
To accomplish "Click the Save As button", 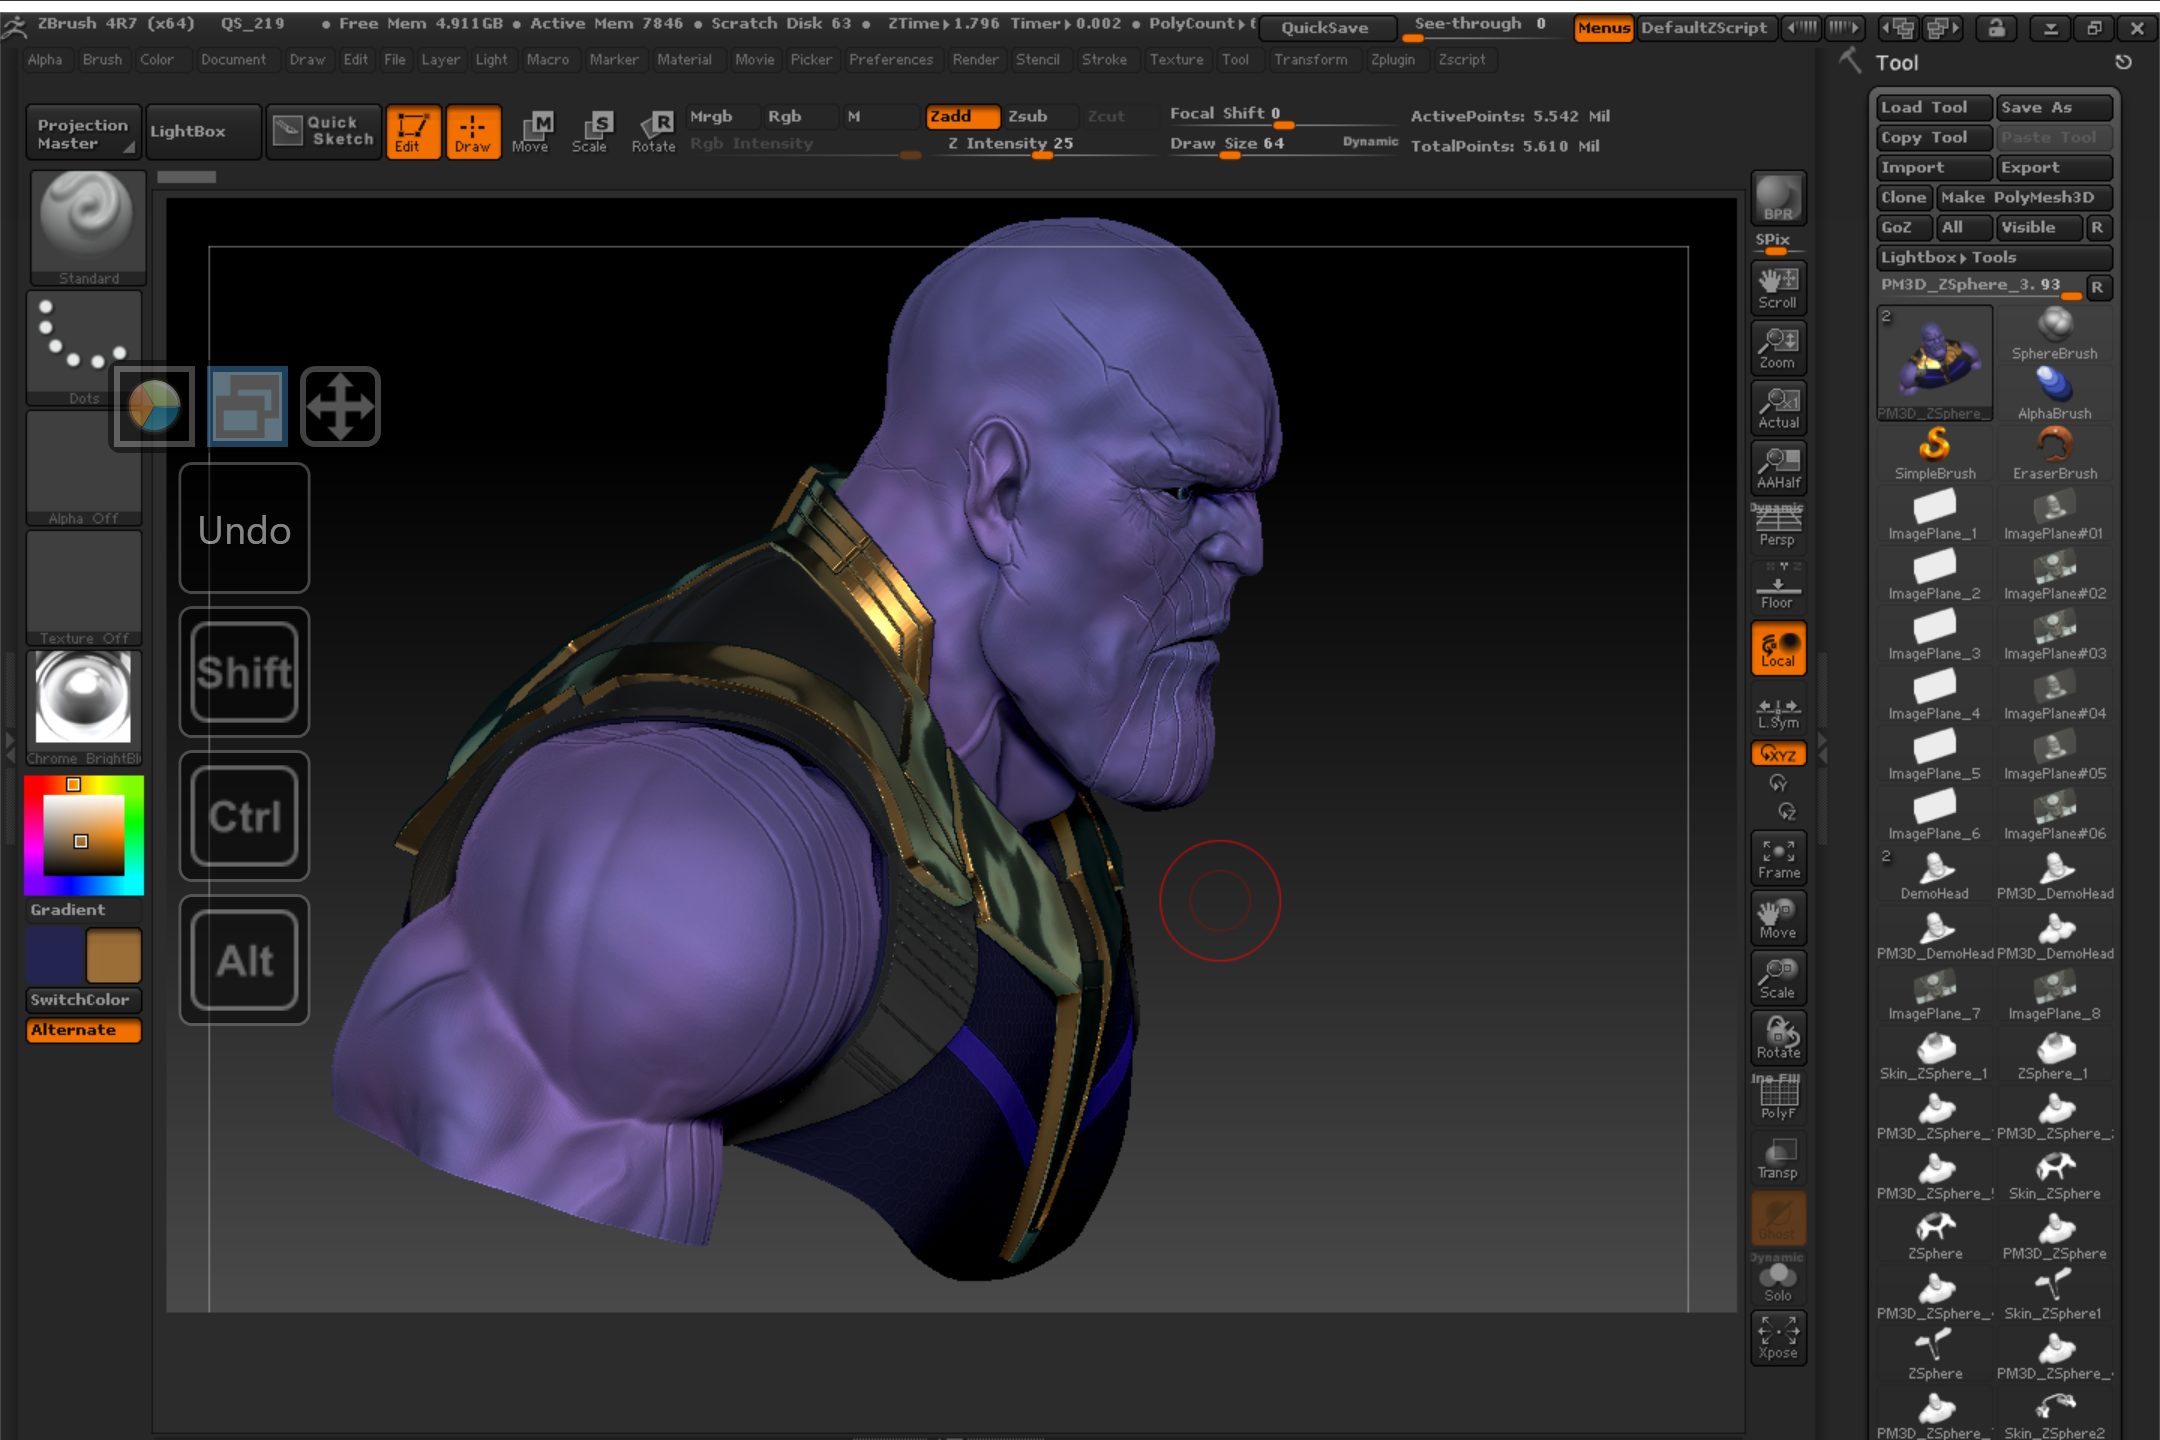I will click(2054, 107).
